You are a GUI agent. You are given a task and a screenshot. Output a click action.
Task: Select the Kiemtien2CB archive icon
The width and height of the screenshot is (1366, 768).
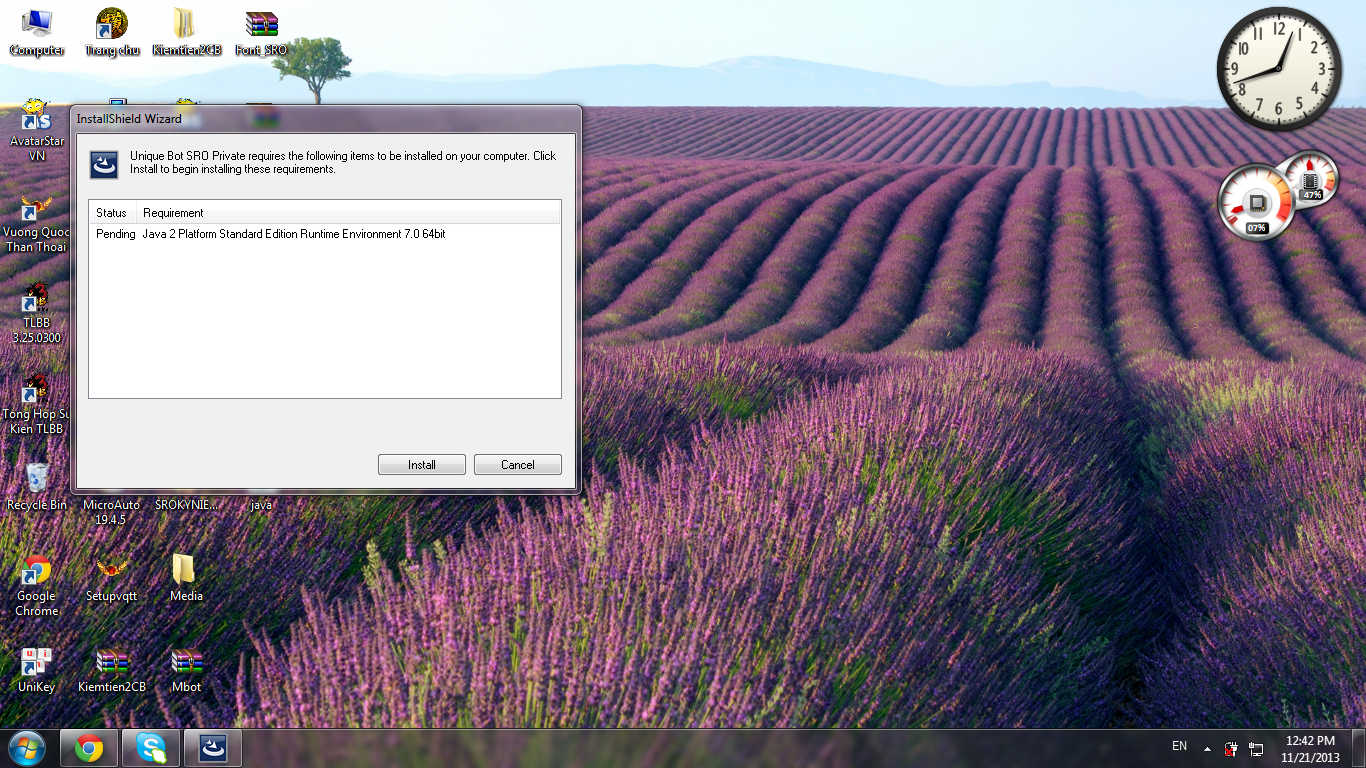112,670
